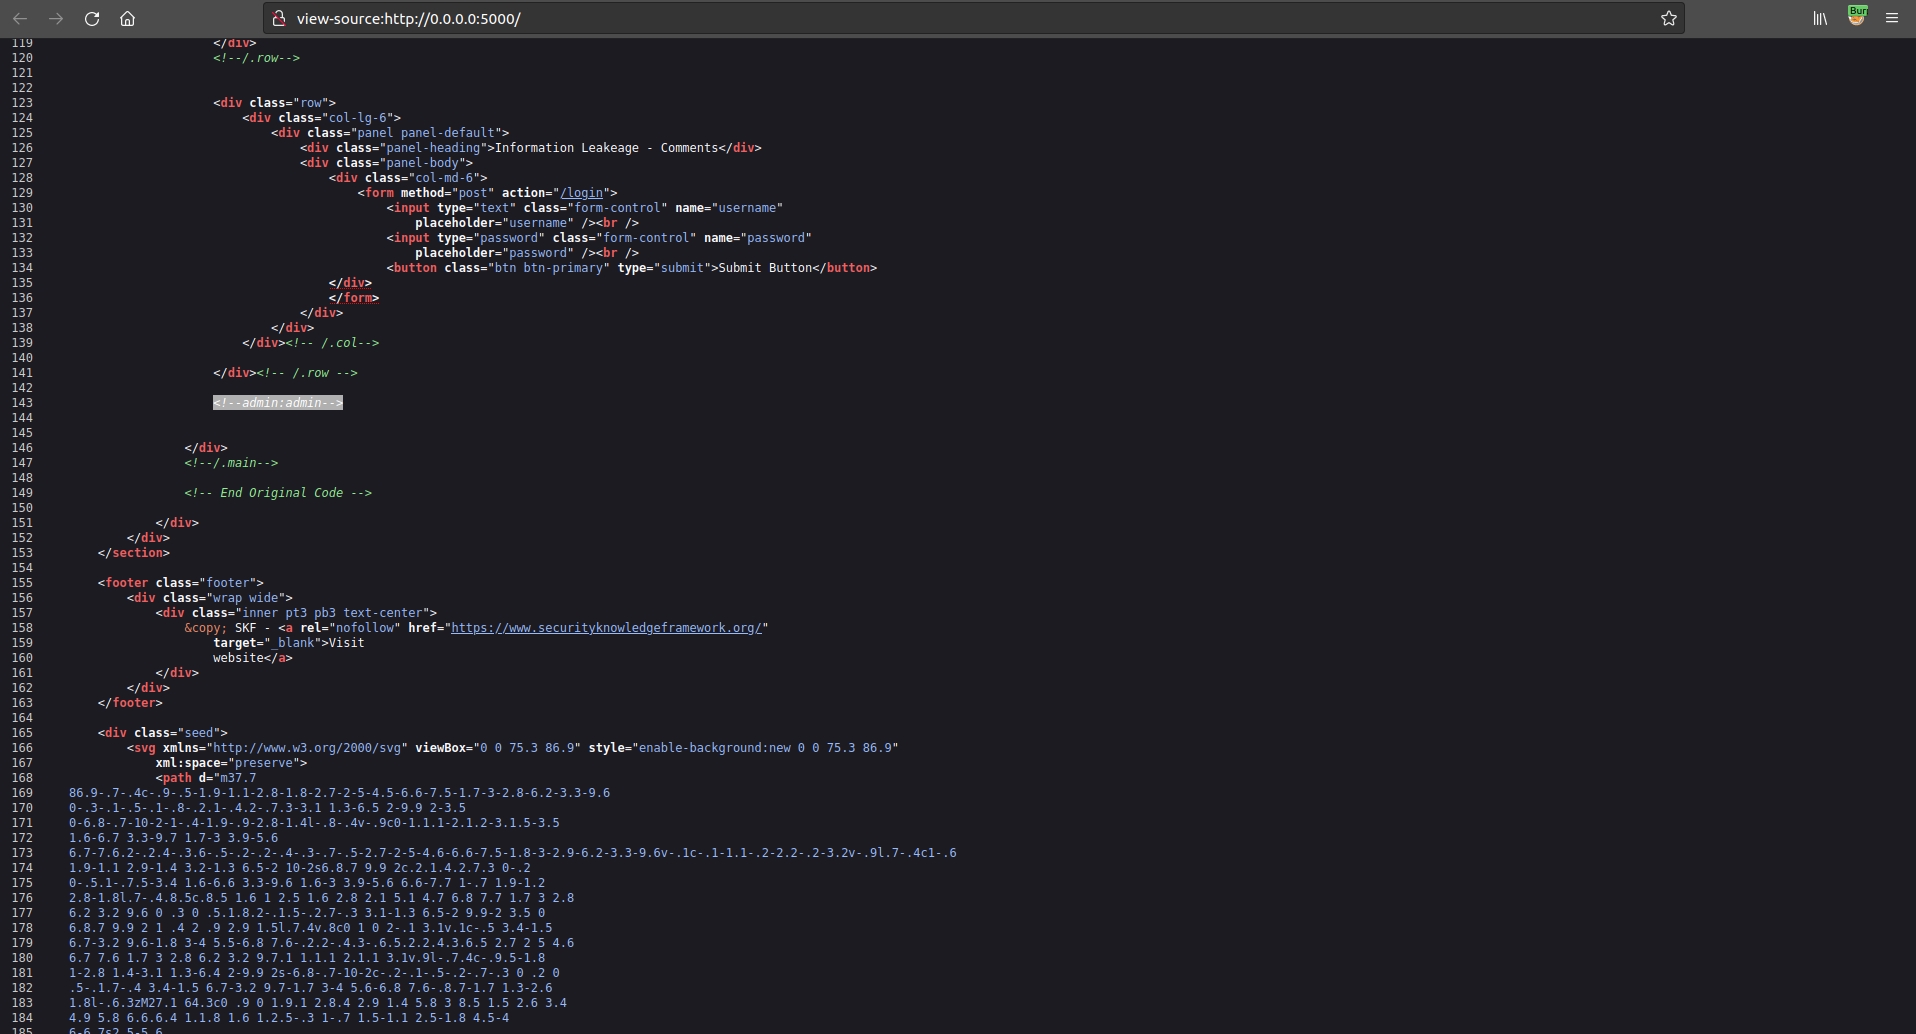Viewport: 1916px width, 1034px height.
Task: Click the "End Original Code" comment
Action: (x=278, y=493)
